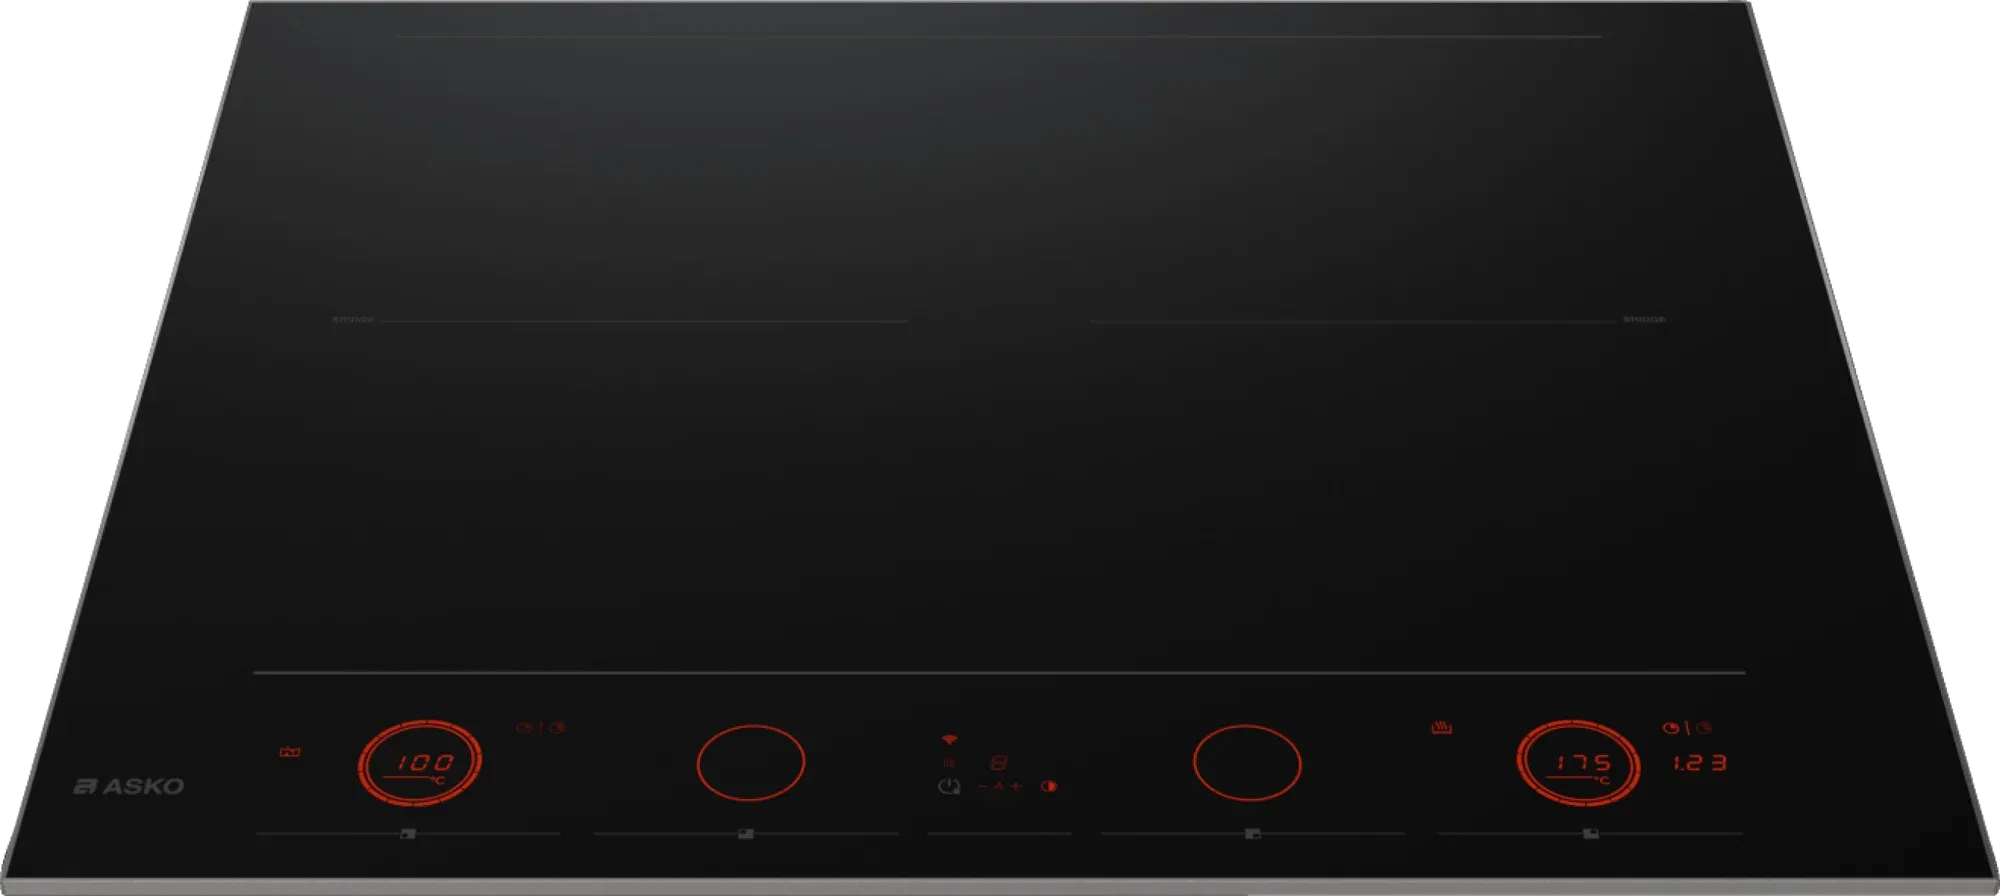Image resolution: width=2000 pixels, height=896 pixels.
Task: Tap the pot boiling icon near left dial
Action: (x=290, y=751)
